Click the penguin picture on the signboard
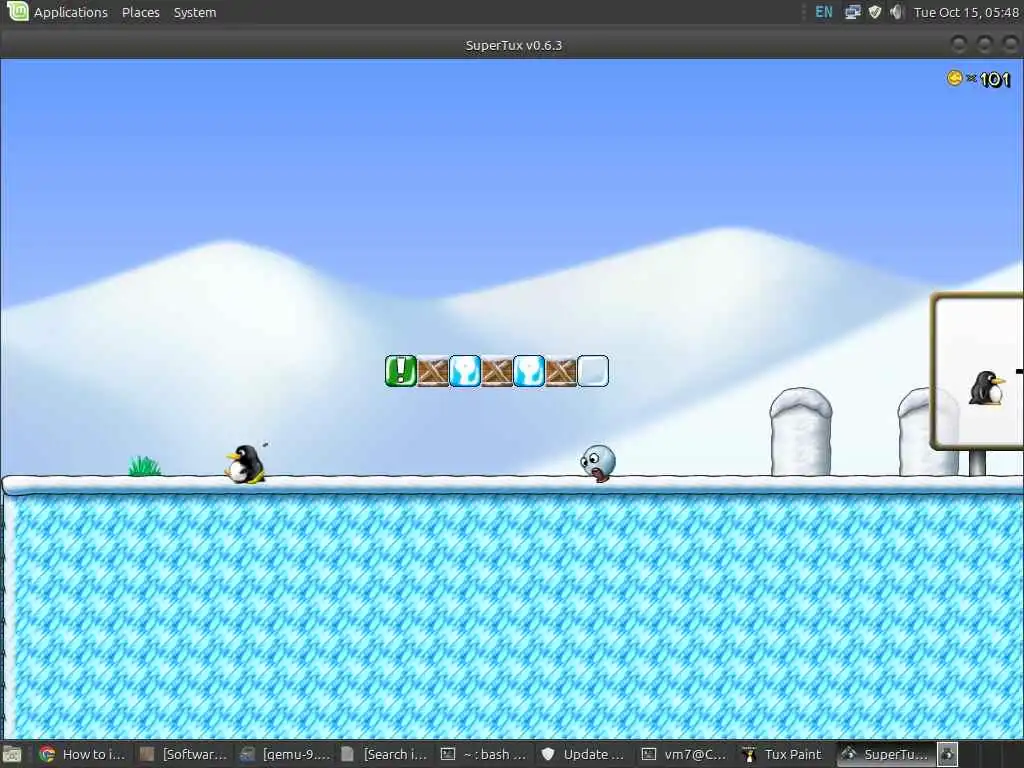1024x768 pixels. [986, 388]
